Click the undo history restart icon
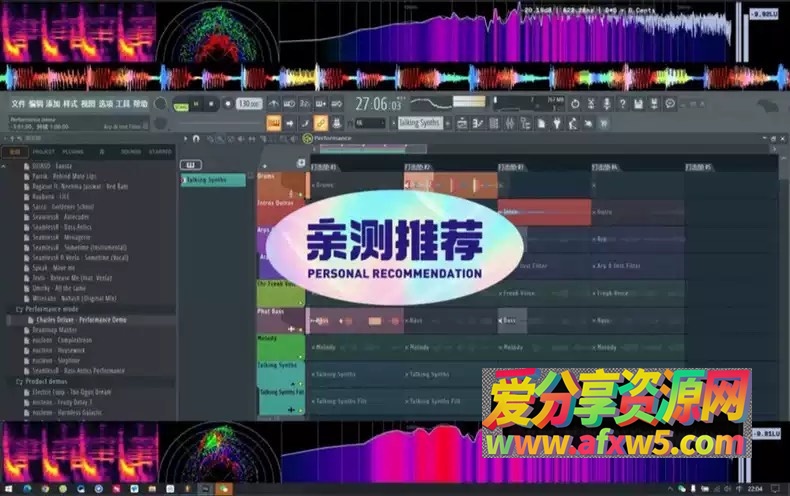 coord(575,104)
